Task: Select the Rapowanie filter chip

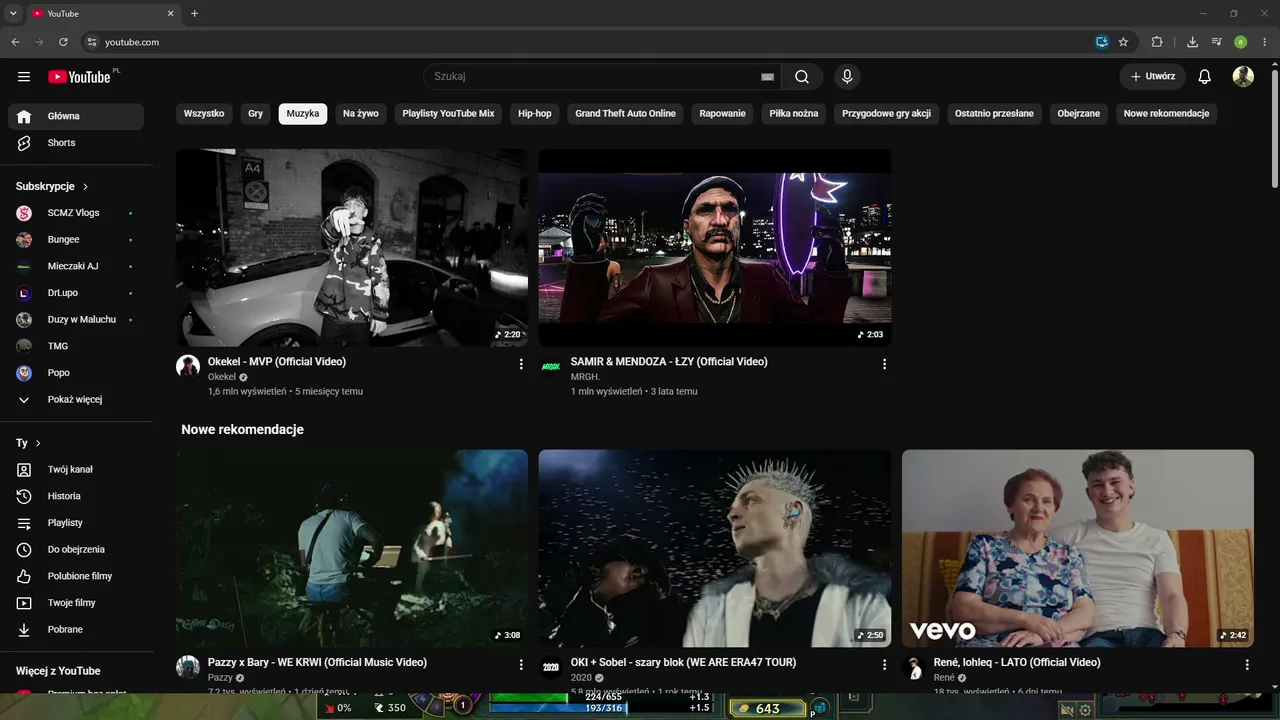Action: [723, 114]
